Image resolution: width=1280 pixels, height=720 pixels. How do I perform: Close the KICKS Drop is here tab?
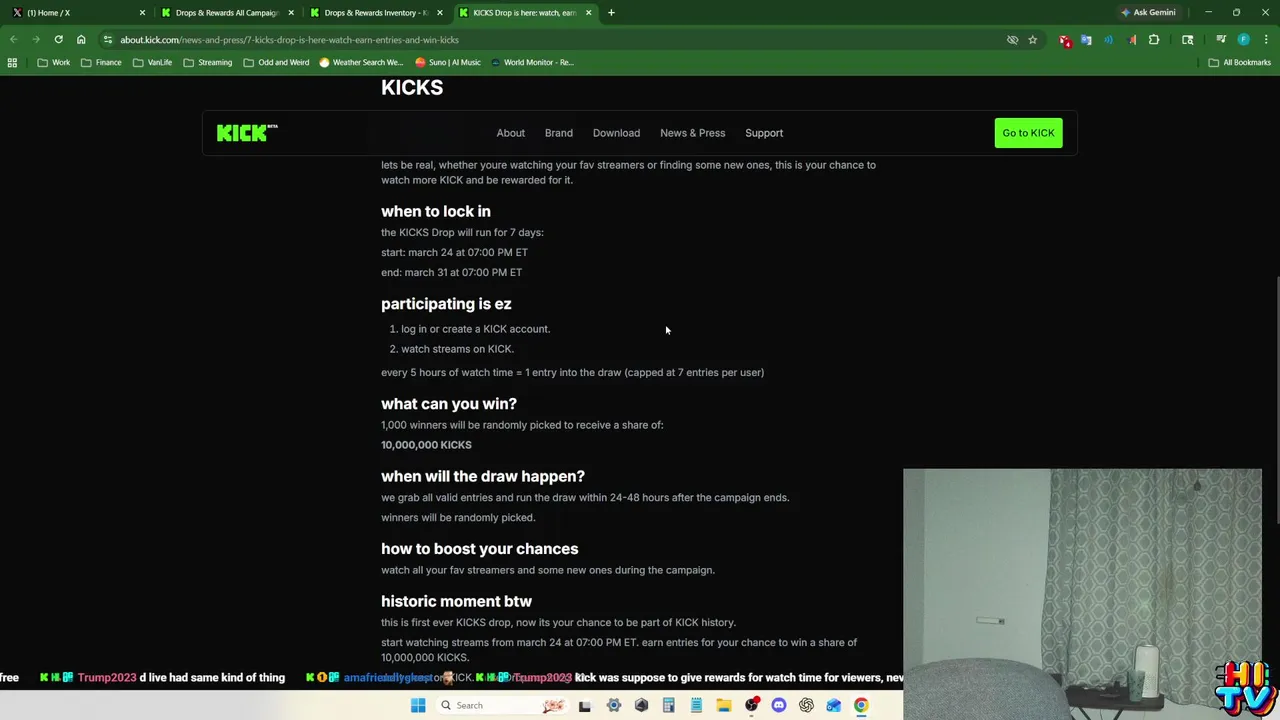588,13
